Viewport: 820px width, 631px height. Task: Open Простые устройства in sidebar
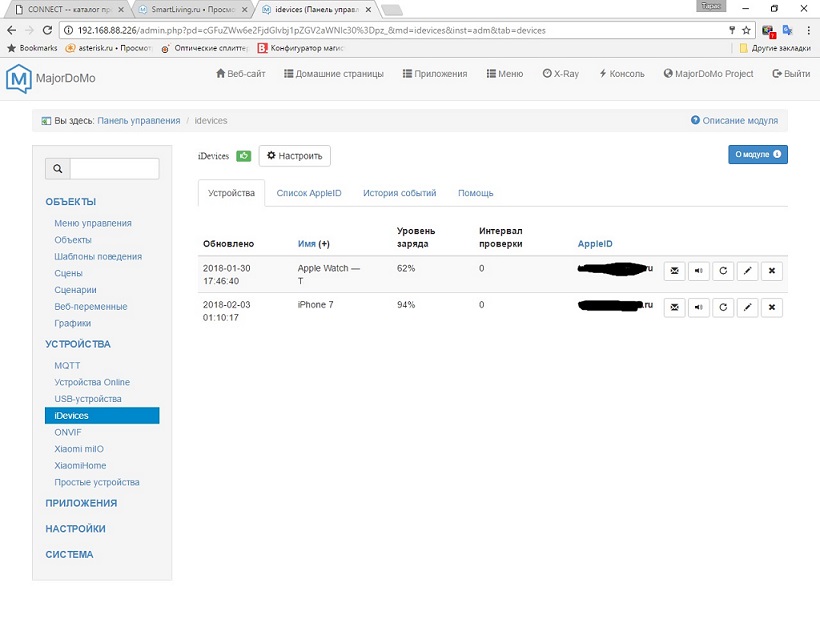point(97,483)
